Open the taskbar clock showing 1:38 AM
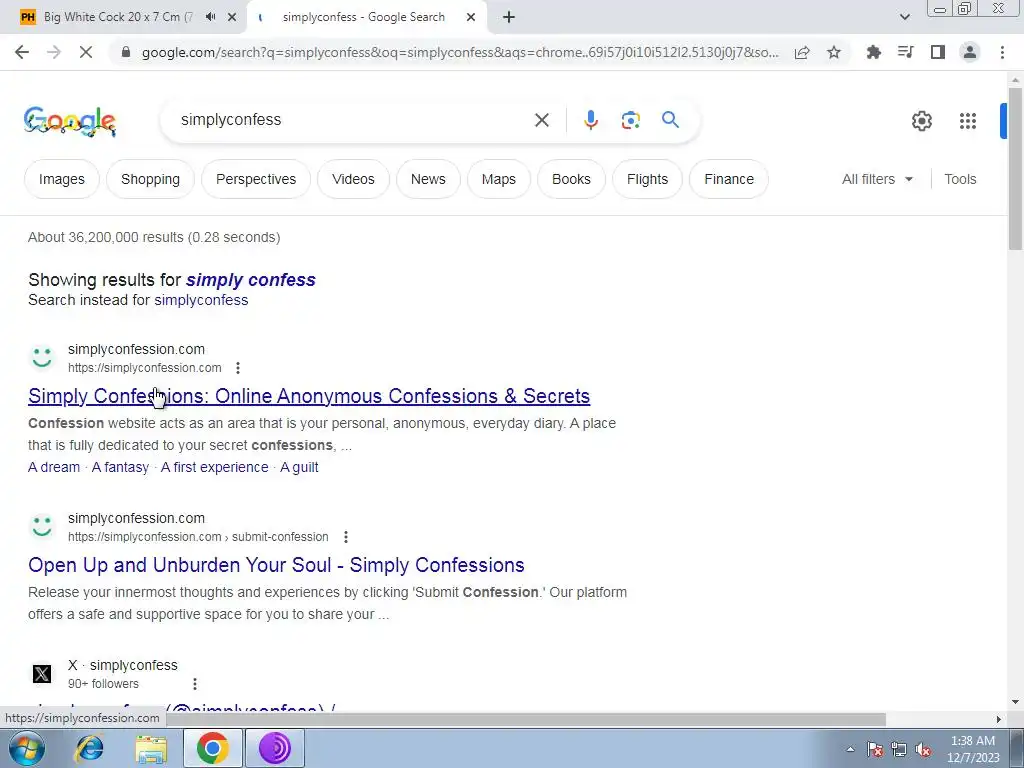The height and width of the screenshot is (768, 1024). 973,749
